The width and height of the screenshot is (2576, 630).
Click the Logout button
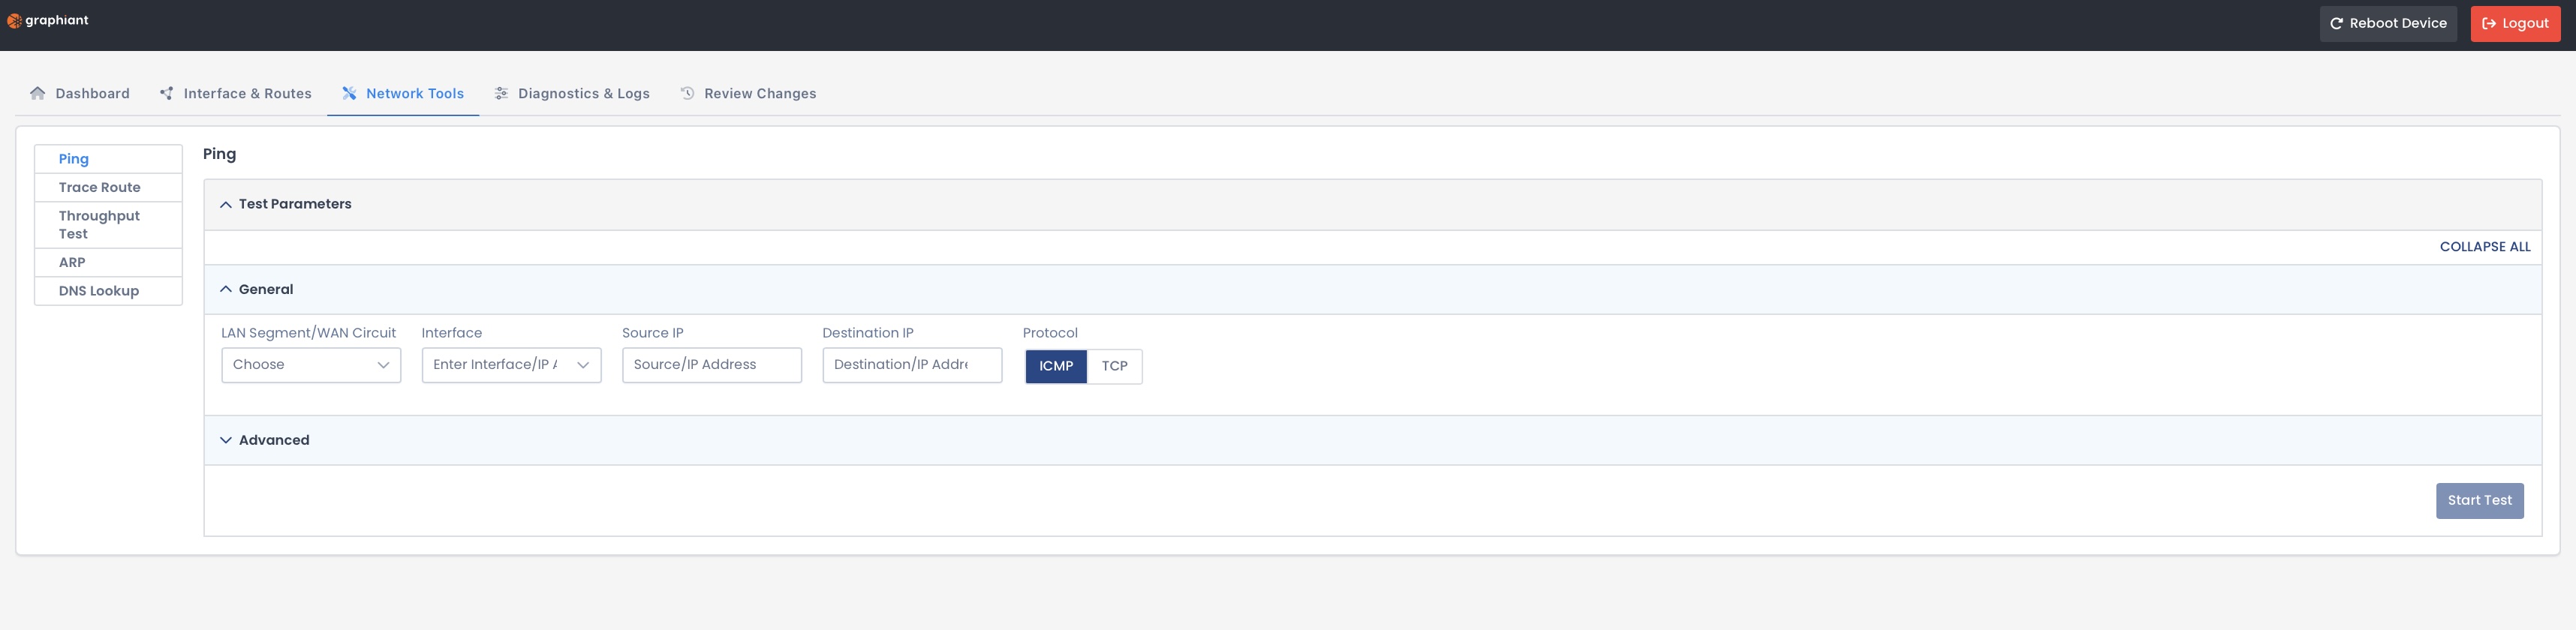pos(2515,24)
